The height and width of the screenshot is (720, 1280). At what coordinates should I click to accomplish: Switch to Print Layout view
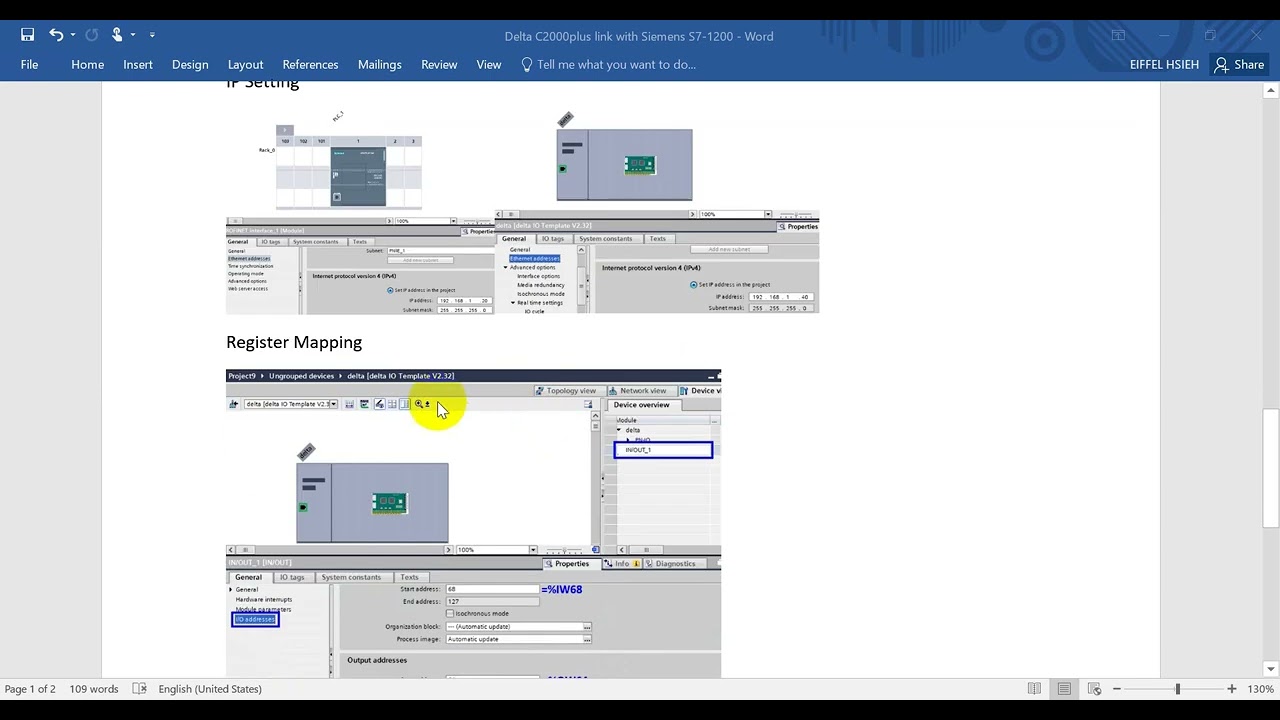point(1064,689)
